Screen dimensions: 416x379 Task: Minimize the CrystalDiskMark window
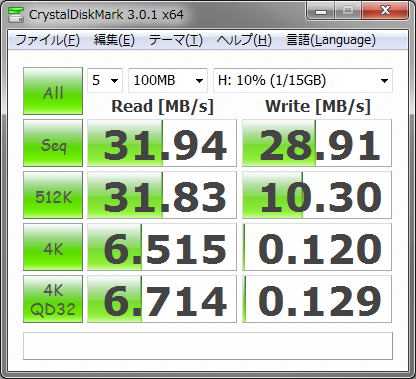tap(320, 12)
